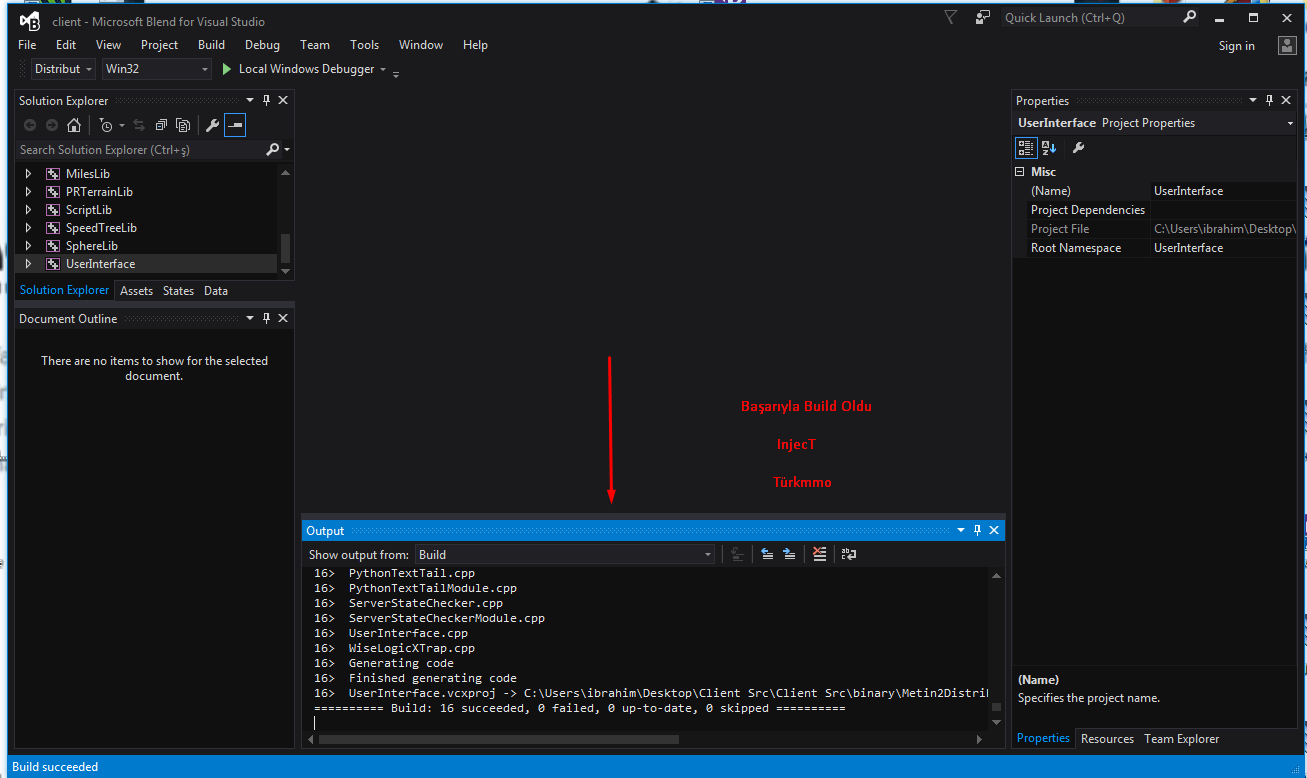The width and height of the screenshot is (1307, 778).
Task: Expand the ScriptLib project node
Action: (29, 210)
